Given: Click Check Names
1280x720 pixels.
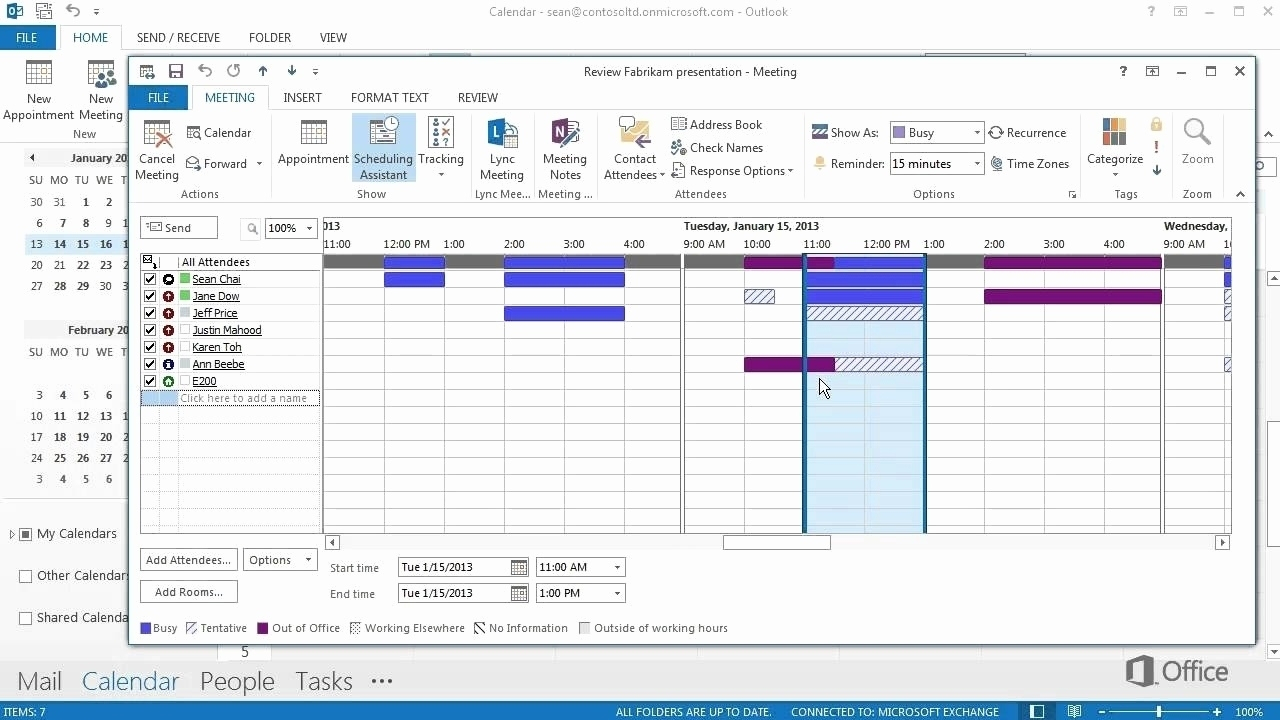Looking at the screenshot, I should (x=716, y=147).
